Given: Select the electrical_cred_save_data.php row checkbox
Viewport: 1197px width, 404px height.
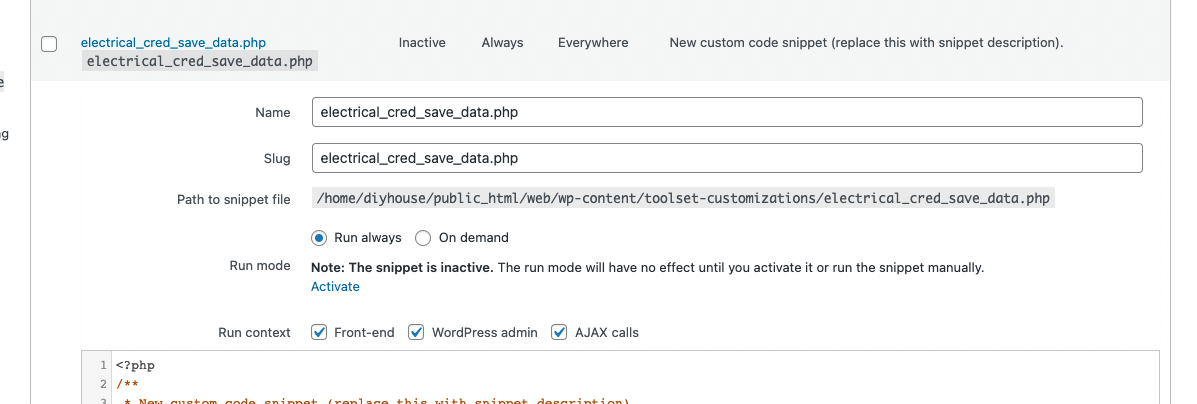Looking at the screenshot, I should point(49,44).
